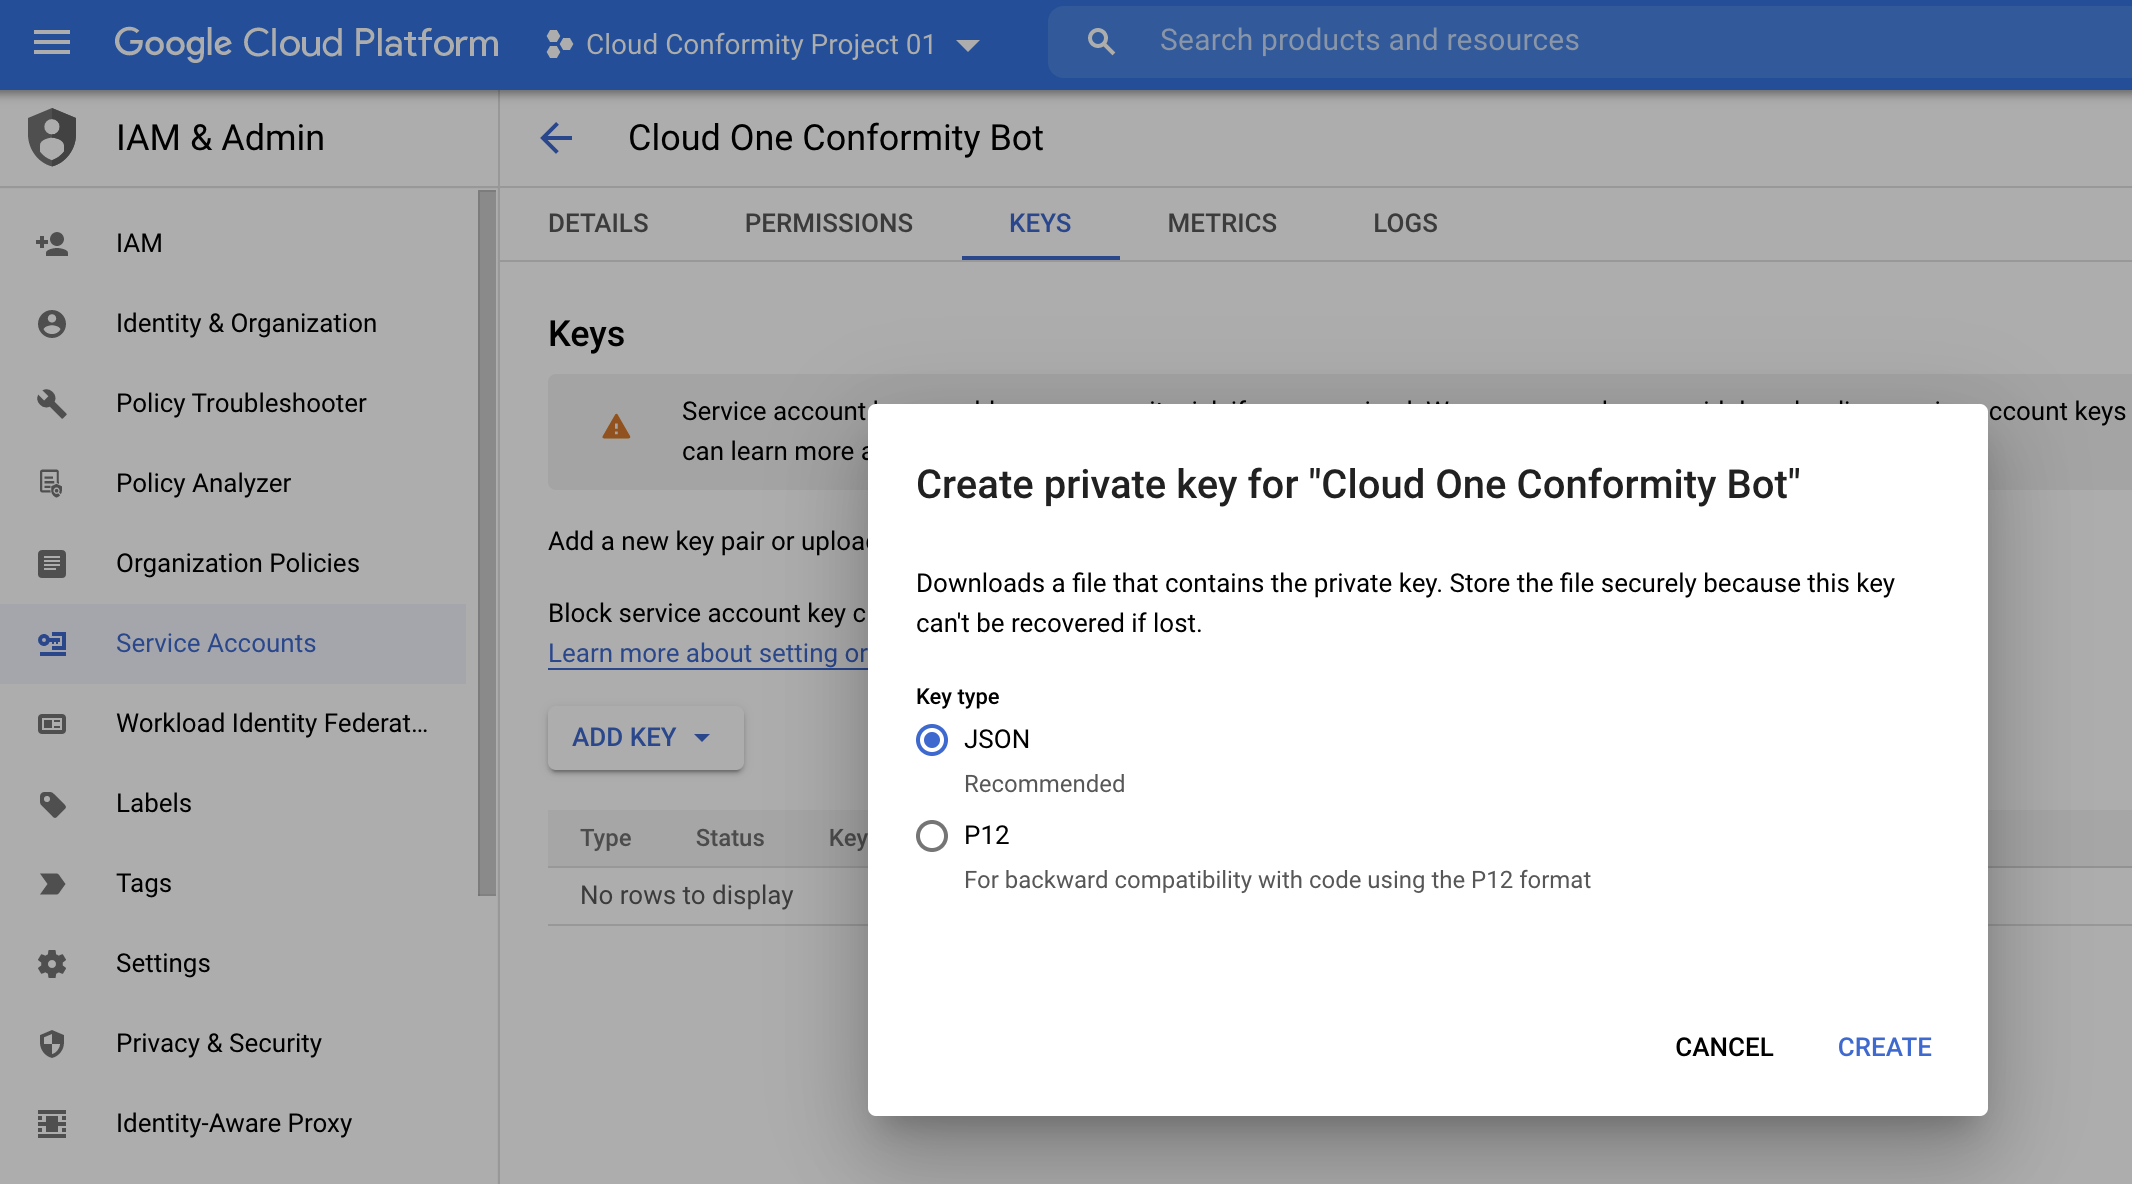Switch to the PERMISSIONS tab
Viewport: 2132px width, 1184px height.
[x=828, y=223]
